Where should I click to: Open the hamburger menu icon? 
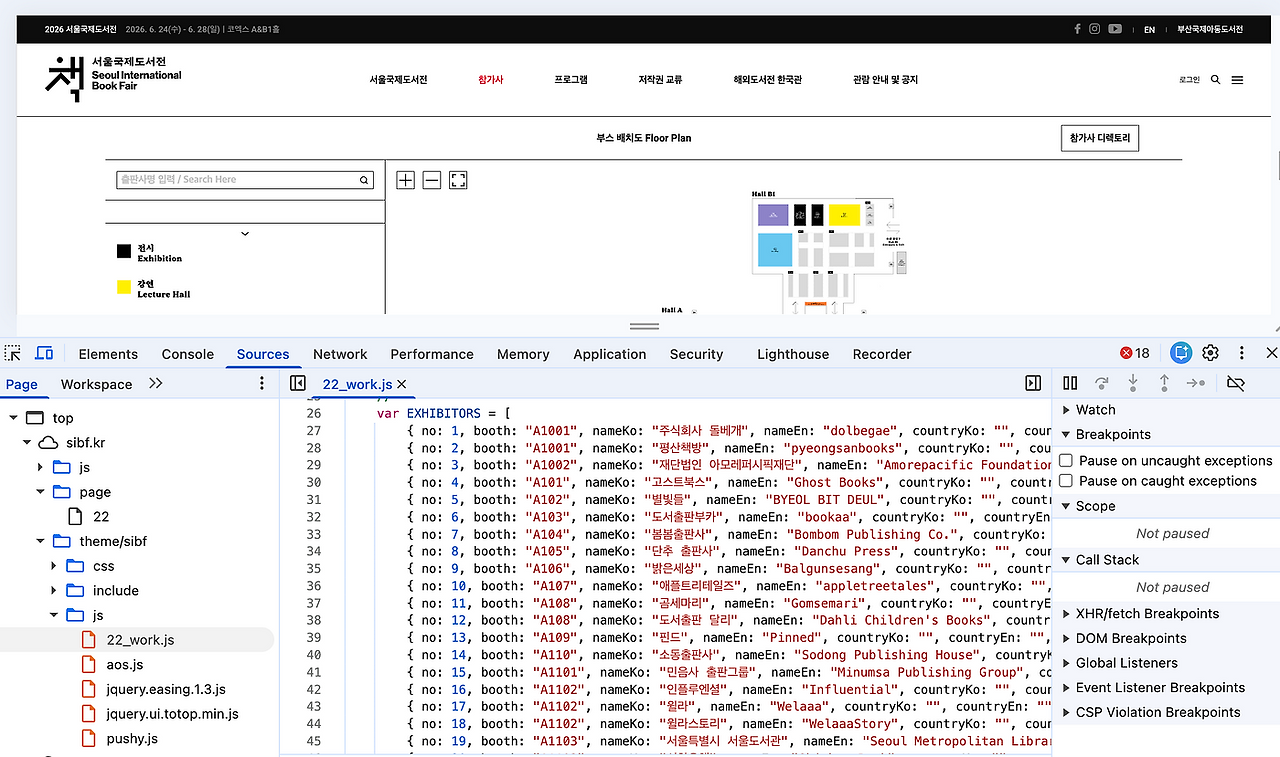click(x=1237, y=80)
